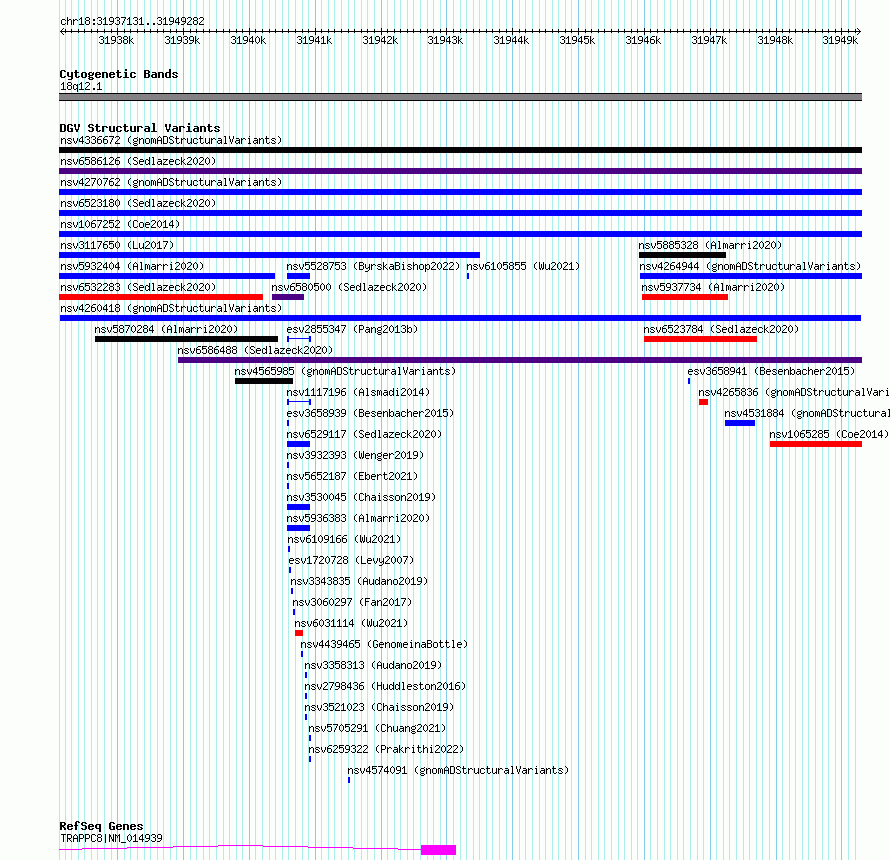Click nsv5652187 (Ebert2021) label
The height and width of the screenshot is (860, 890).
[x=352, y=476]
